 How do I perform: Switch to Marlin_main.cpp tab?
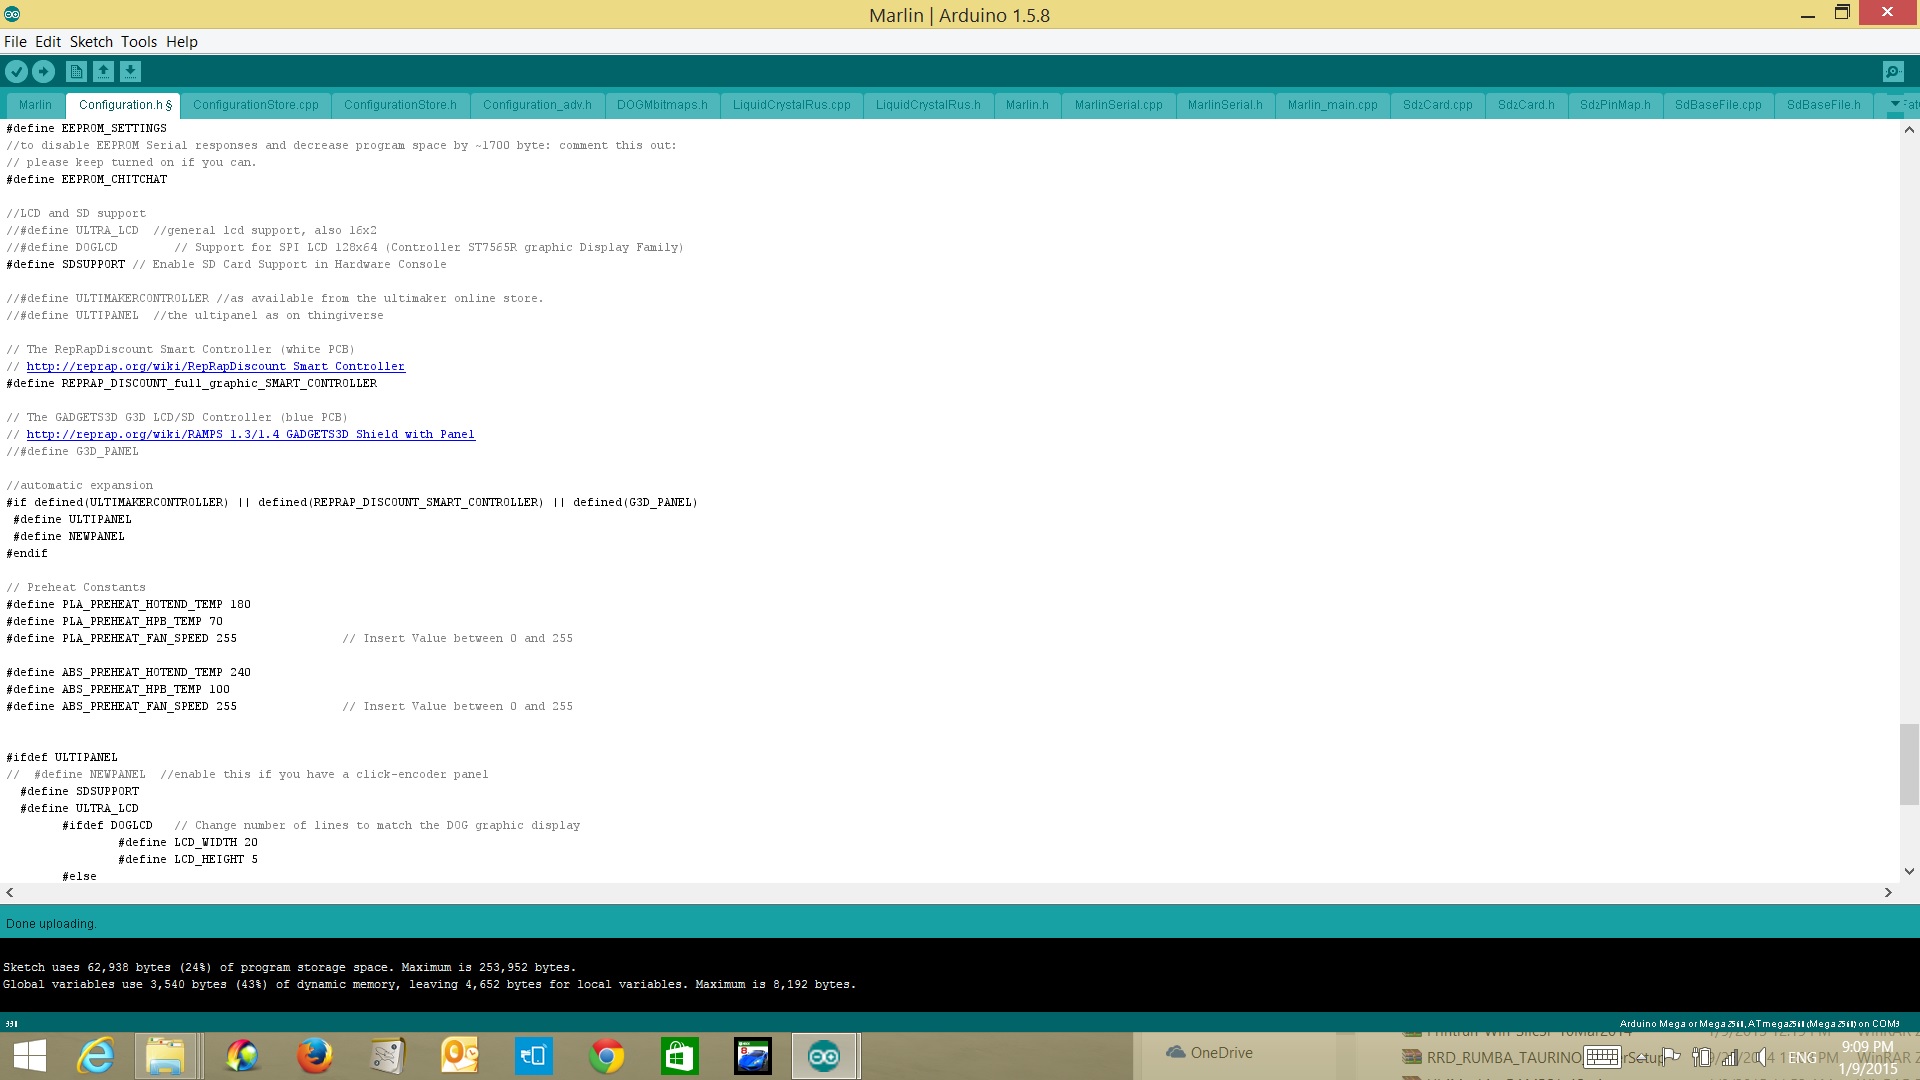tap(1332, 105)
